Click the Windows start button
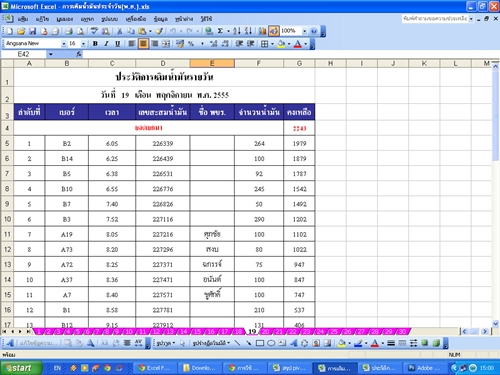 [21, 368]
